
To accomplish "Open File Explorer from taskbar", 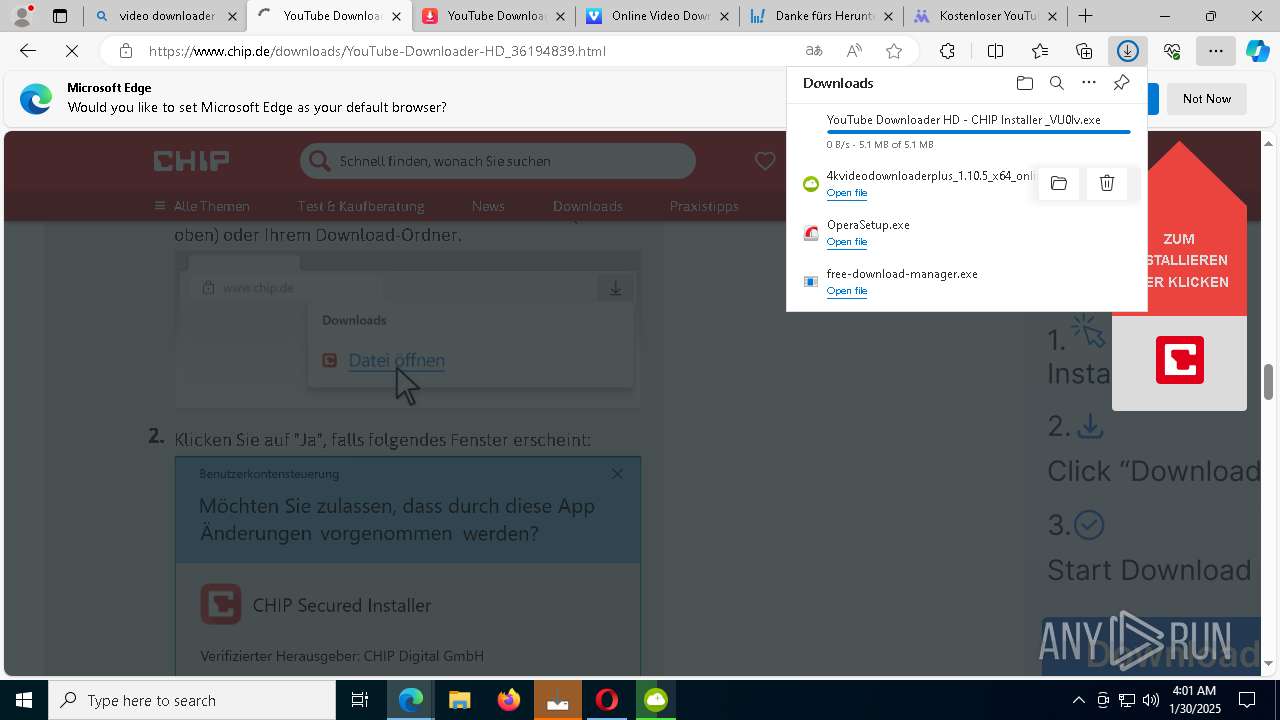I will click(460, 700).
